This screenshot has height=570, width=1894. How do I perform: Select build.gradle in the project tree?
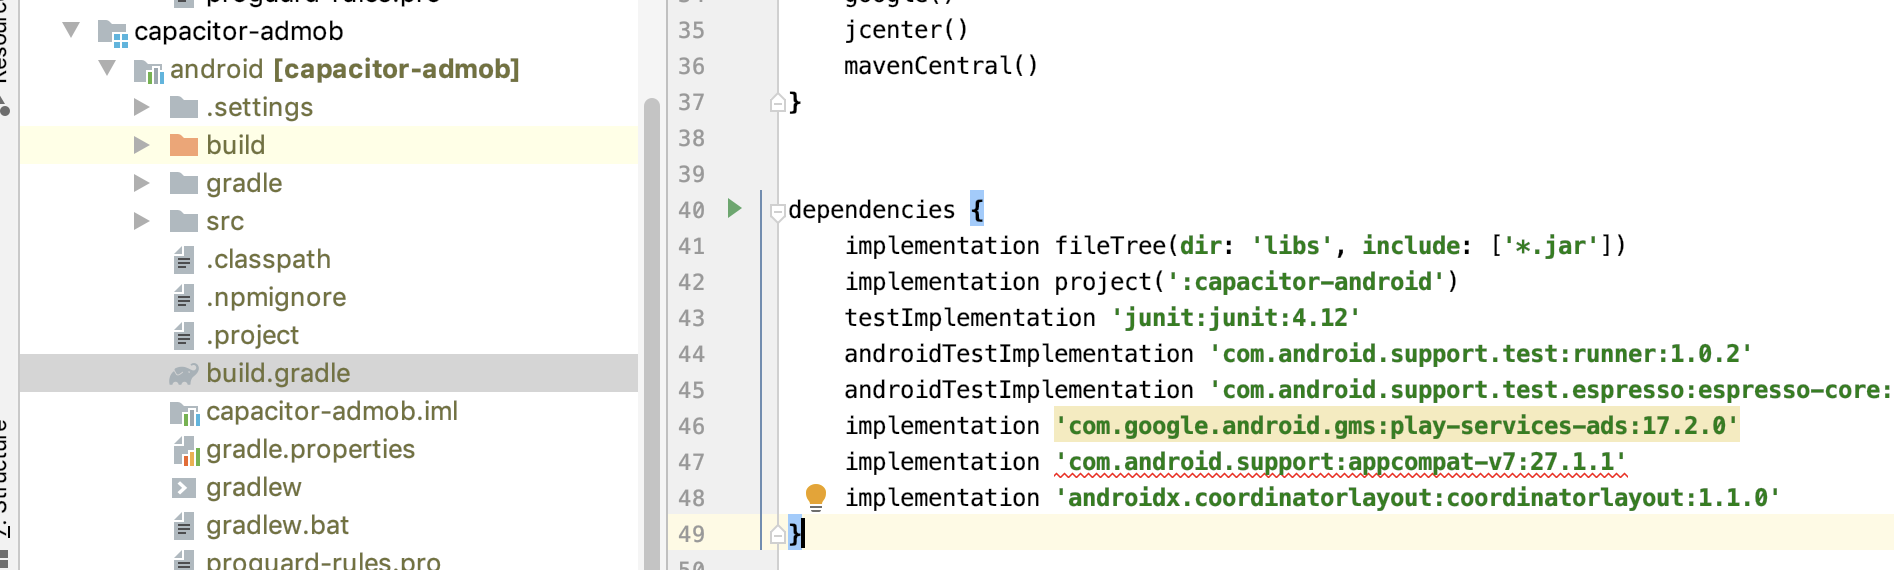328,373
